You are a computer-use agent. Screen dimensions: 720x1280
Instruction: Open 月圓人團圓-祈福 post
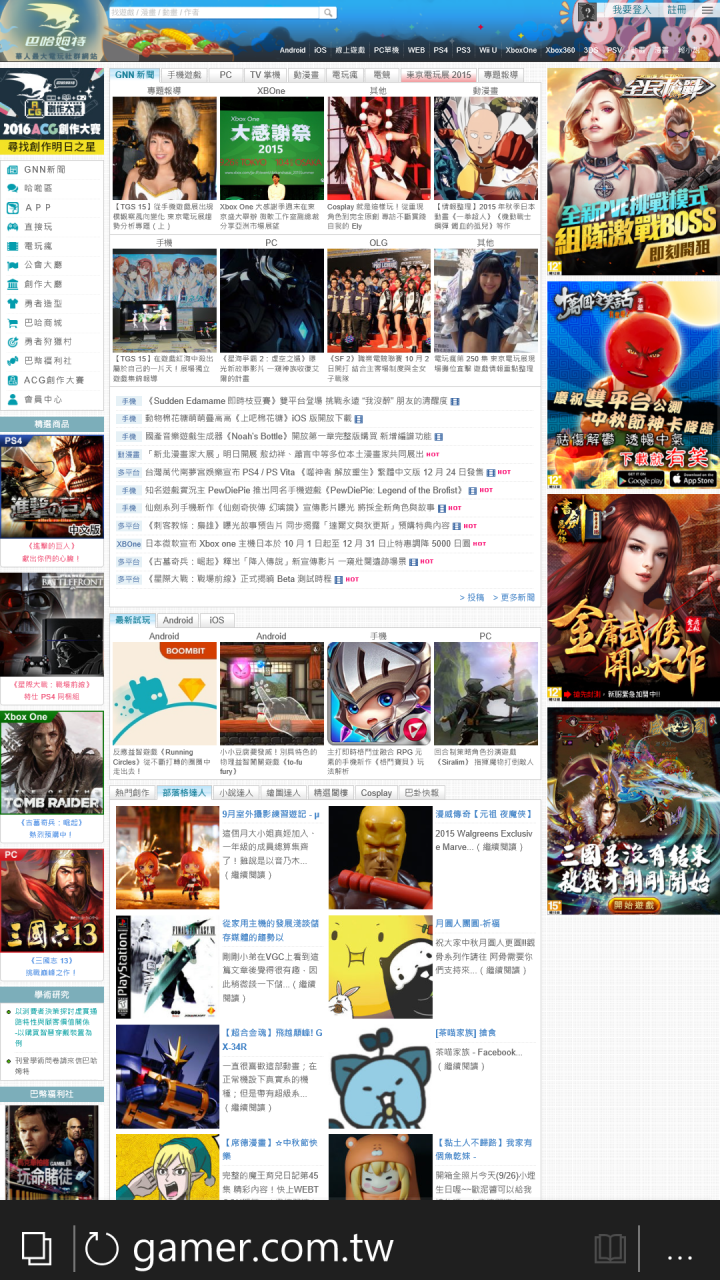pos(468,923)
